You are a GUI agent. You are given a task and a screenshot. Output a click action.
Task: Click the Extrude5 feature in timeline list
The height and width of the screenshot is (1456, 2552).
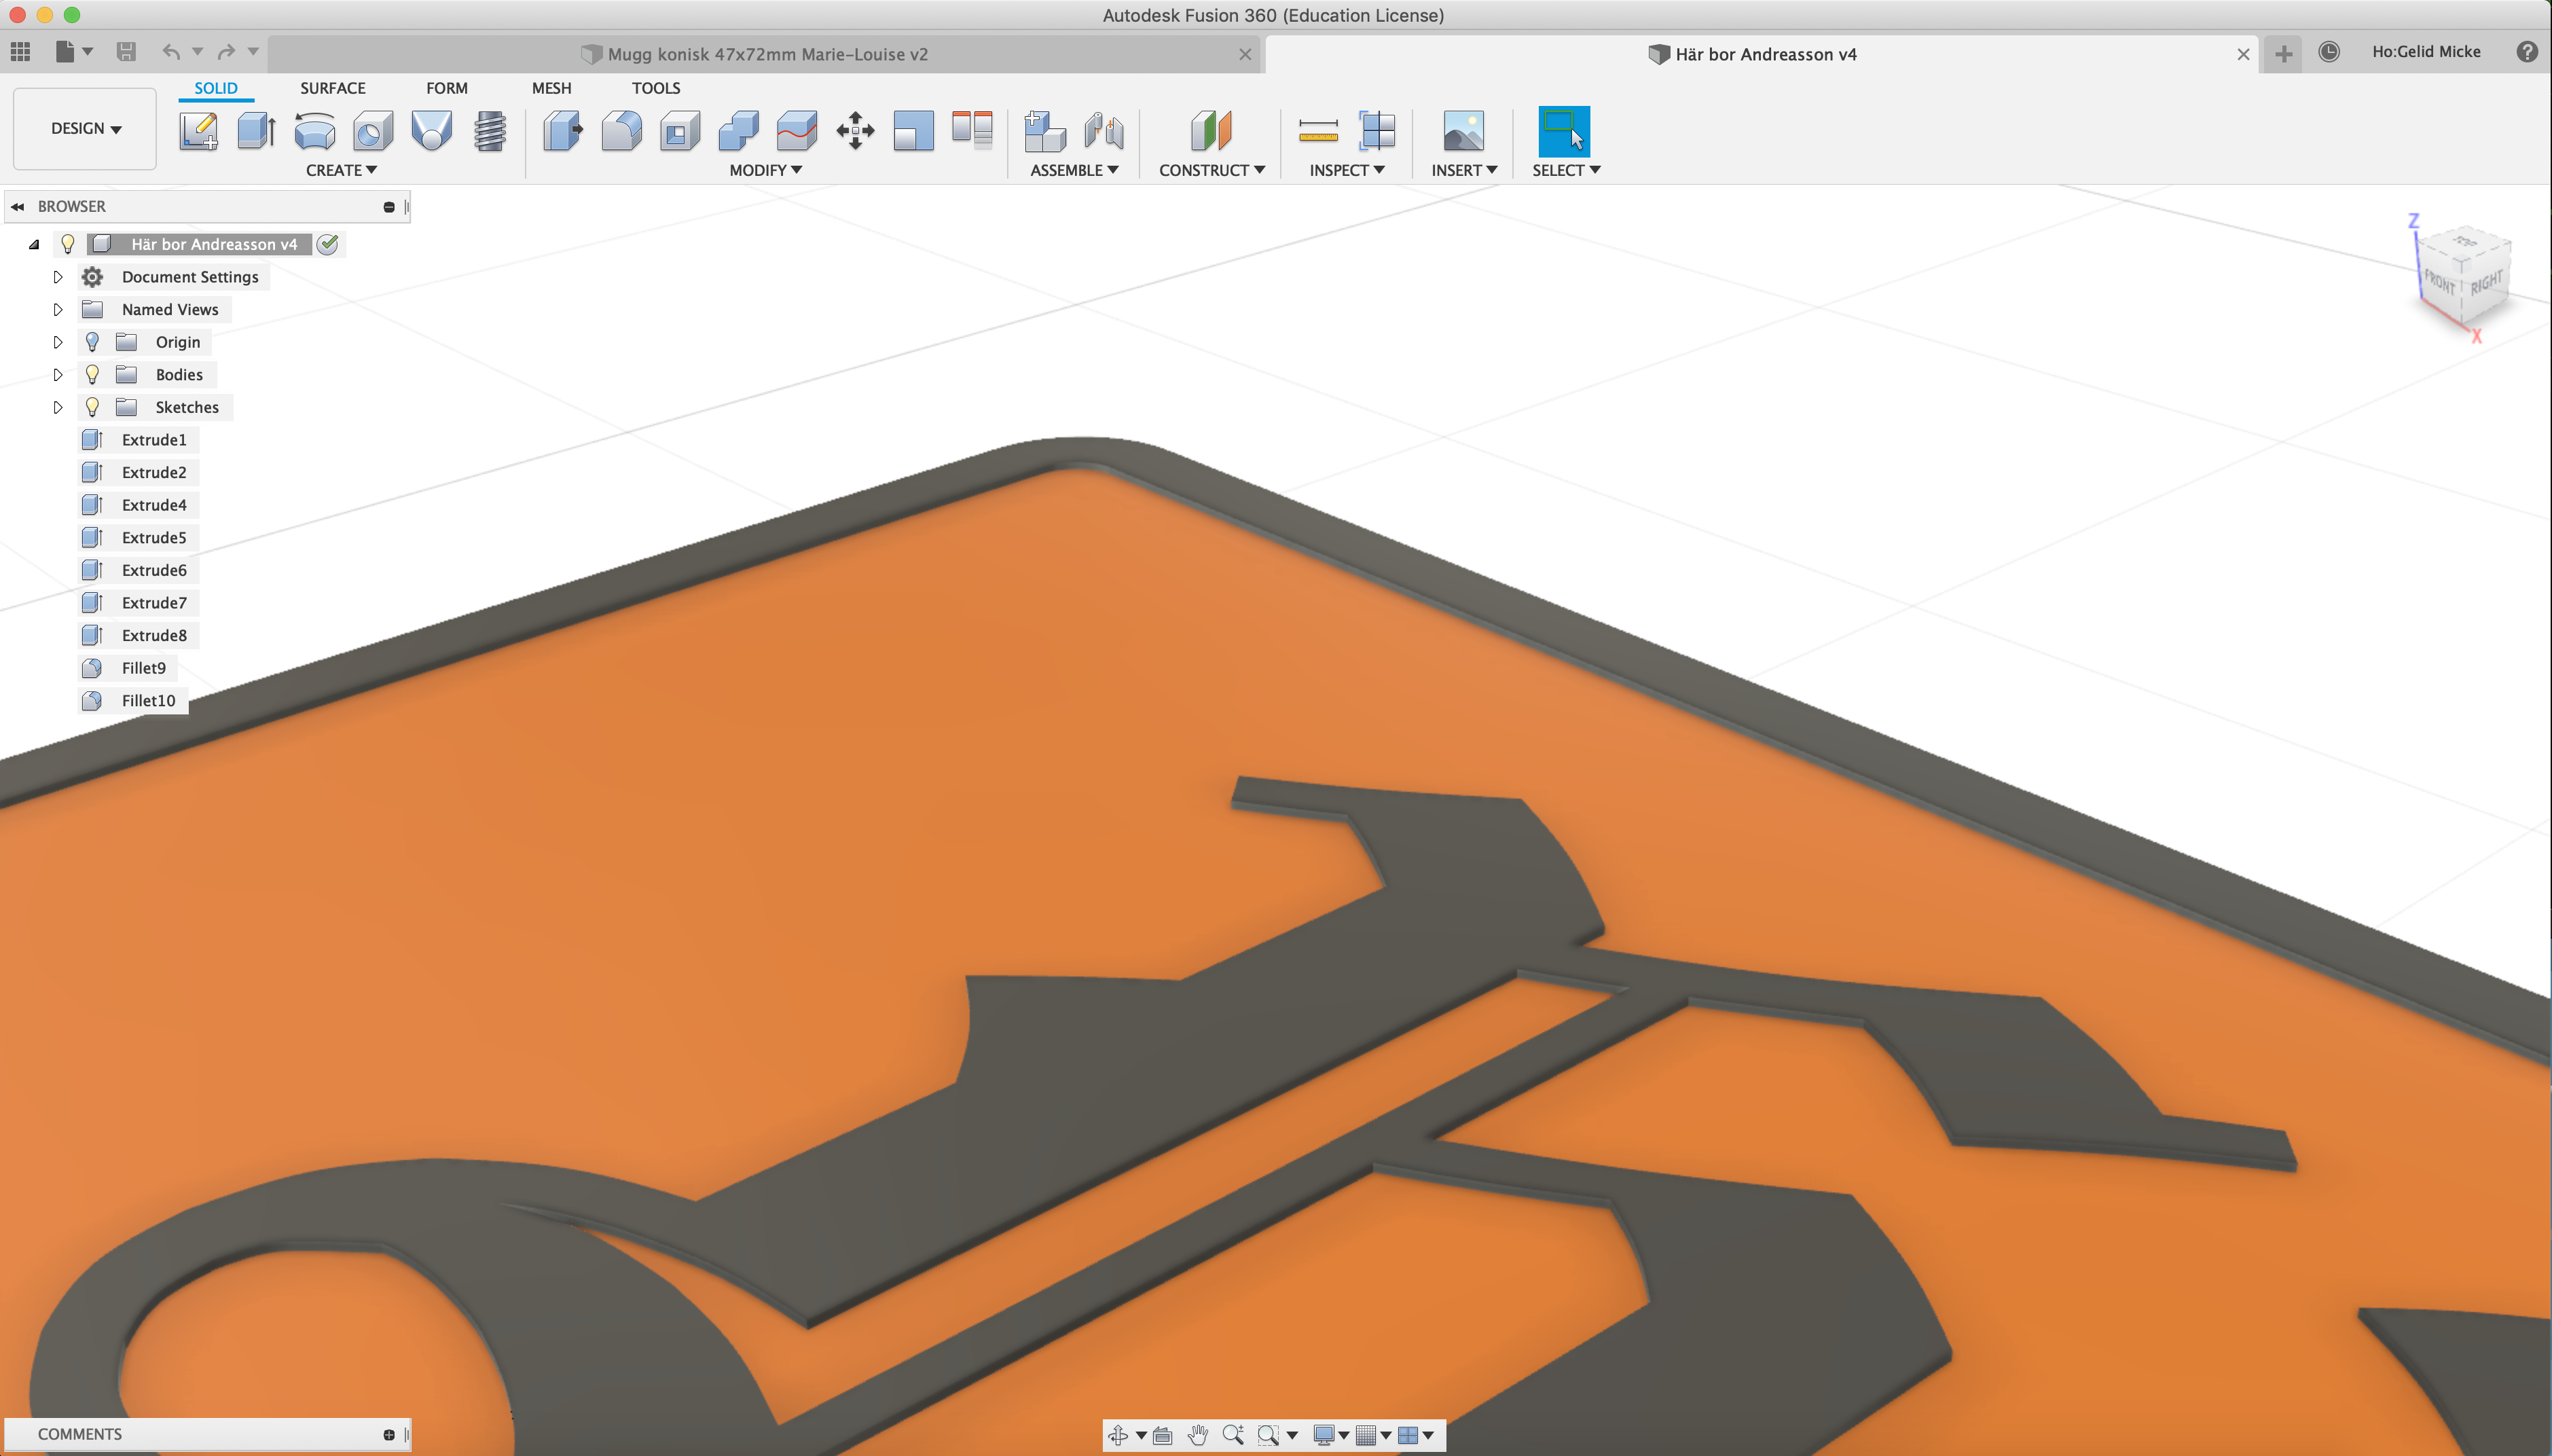[x=154, y=537]
